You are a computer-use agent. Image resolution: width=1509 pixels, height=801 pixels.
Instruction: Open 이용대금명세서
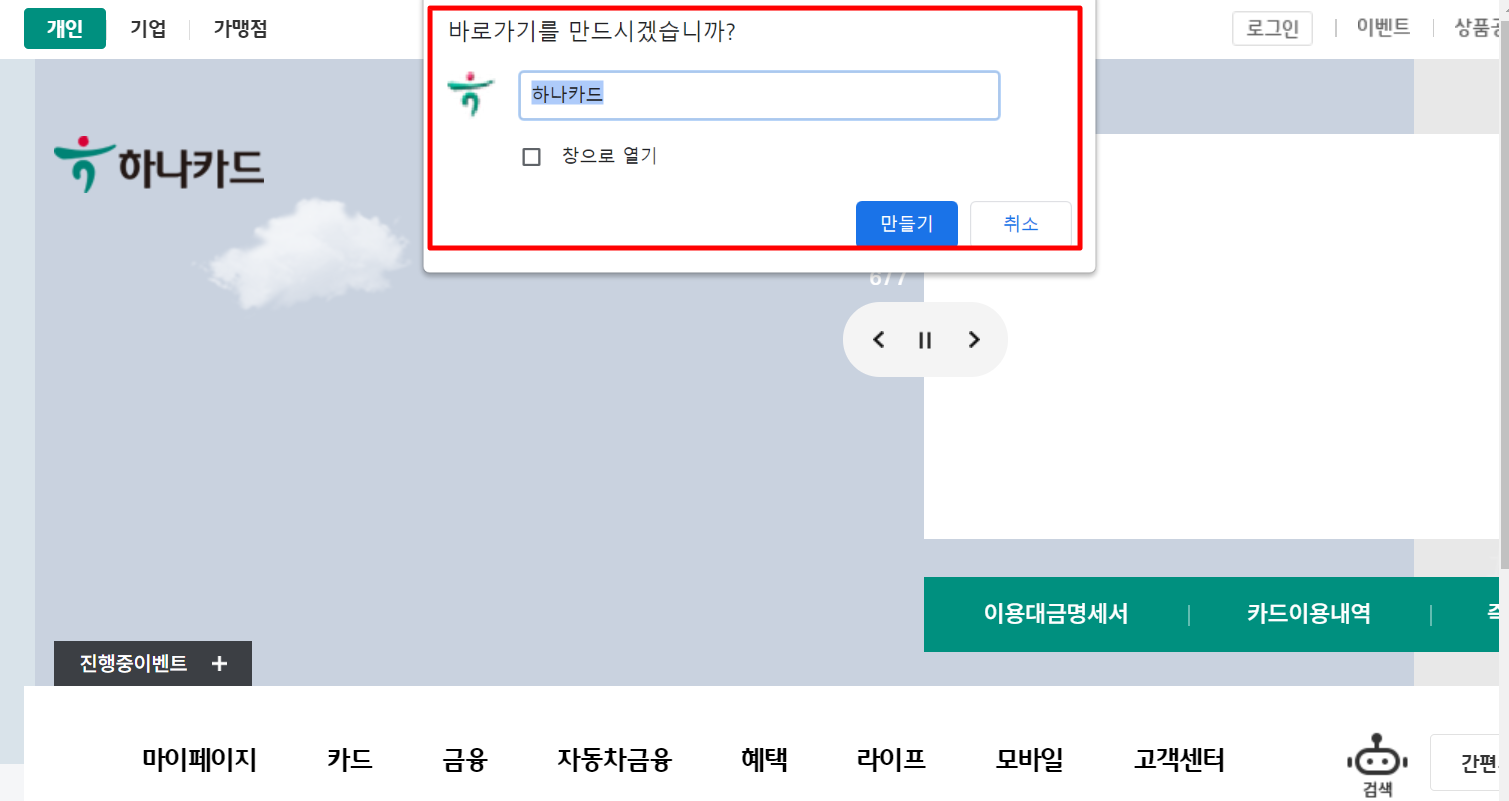coord(1056,614)
